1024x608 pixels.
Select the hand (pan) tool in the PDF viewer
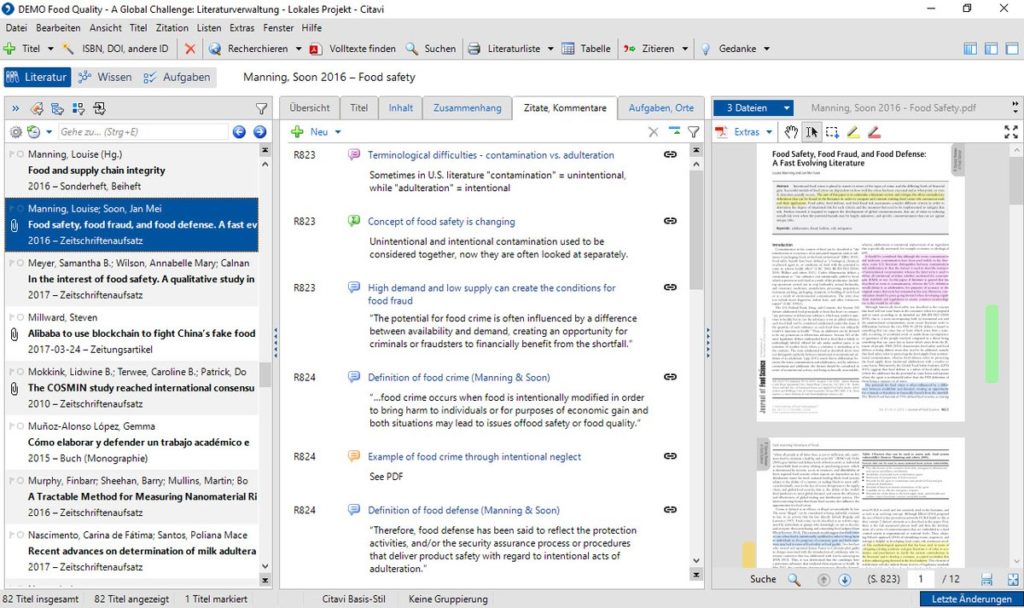(x=790, y=131)
